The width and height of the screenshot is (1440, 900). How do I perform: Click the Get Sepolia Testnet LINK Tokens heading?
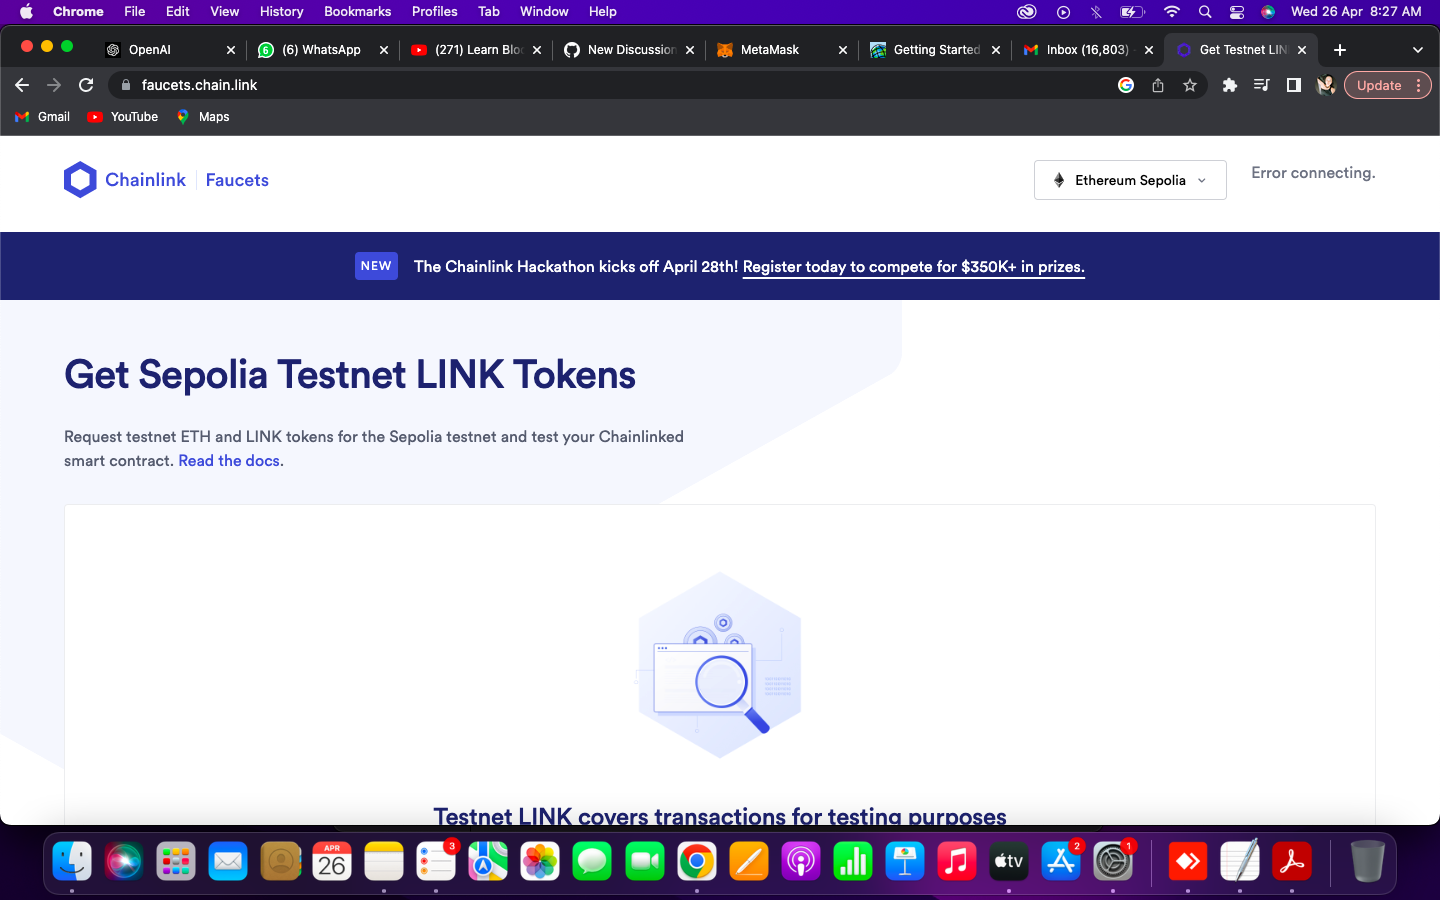(x=350, y=375)
